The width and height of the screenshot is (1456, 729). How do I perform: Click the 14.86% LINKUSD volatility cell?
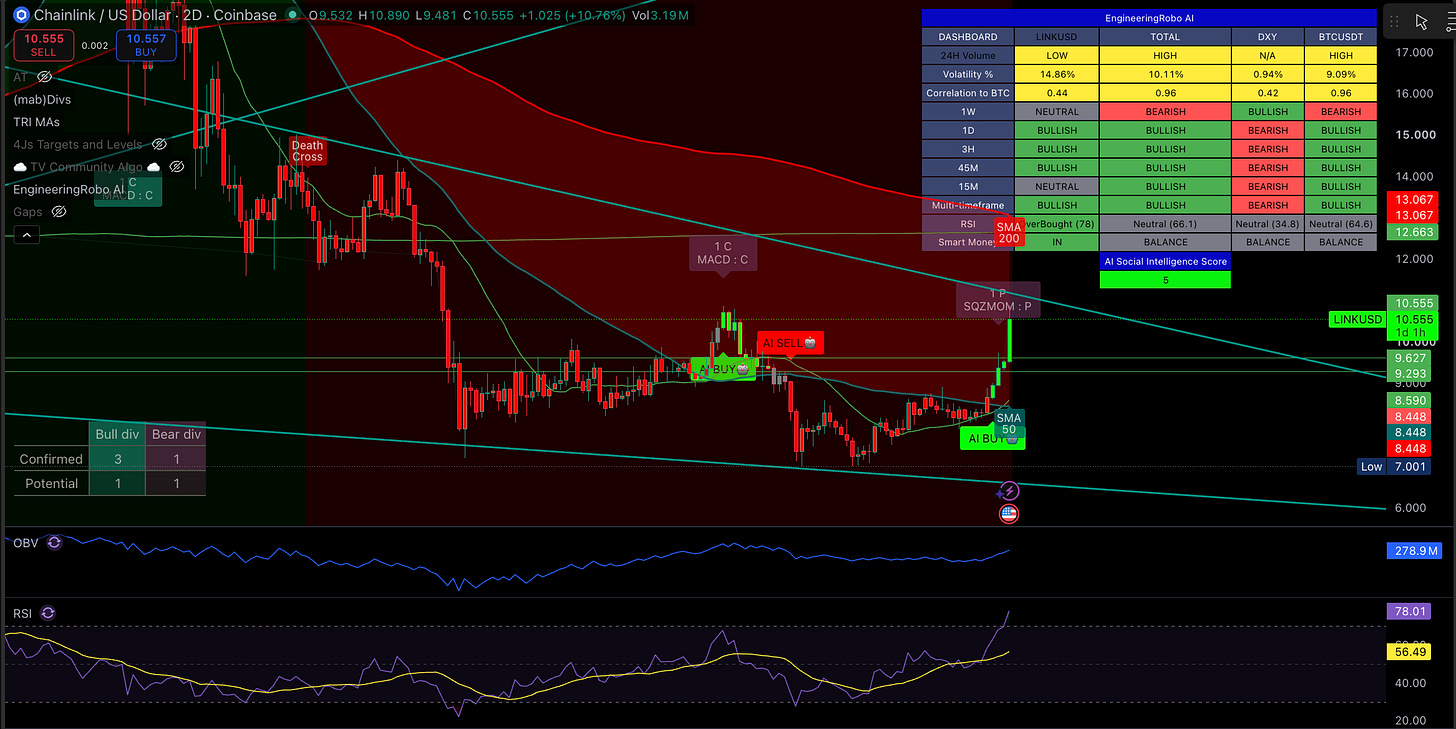1057,74
